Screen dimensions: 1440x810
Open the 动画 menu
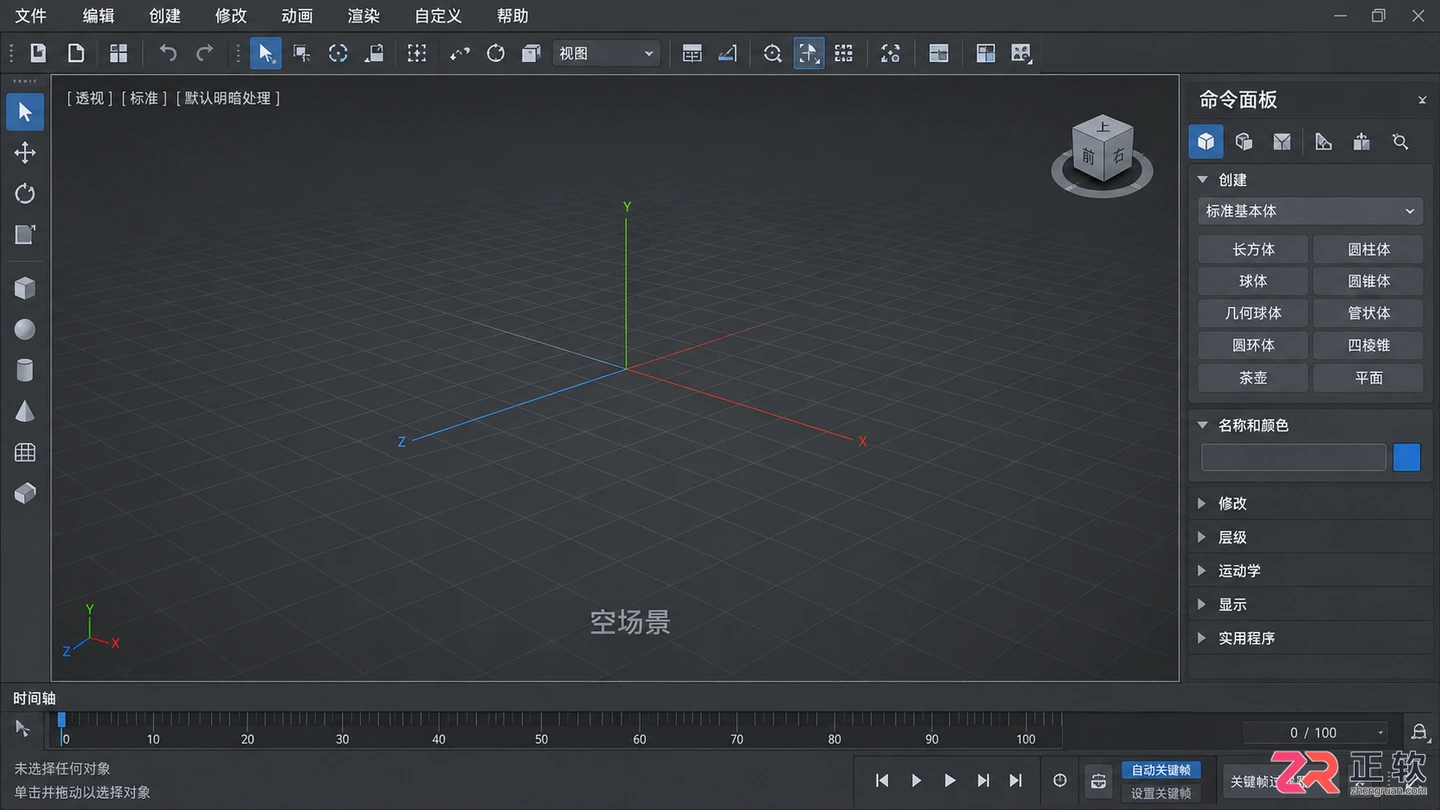[x=297, y=16]
